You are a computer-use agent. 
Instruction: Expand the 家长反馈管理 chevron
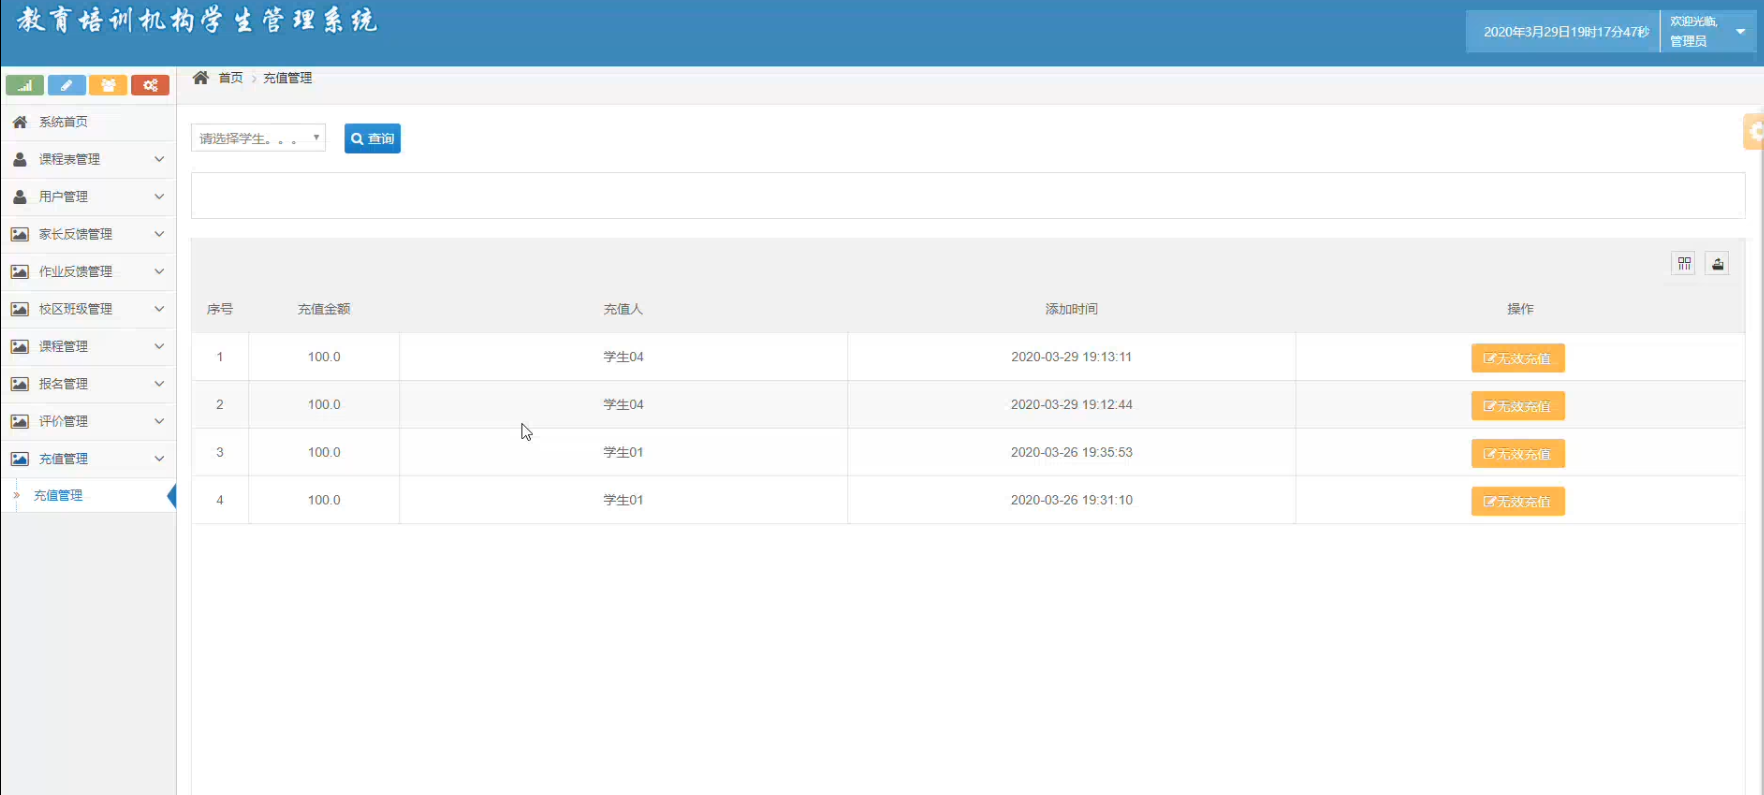pos(159,234)
